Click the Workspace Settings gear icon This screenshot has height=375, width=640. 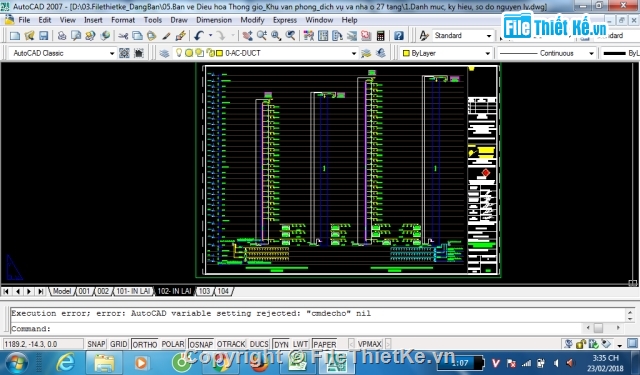click(124, 53)
